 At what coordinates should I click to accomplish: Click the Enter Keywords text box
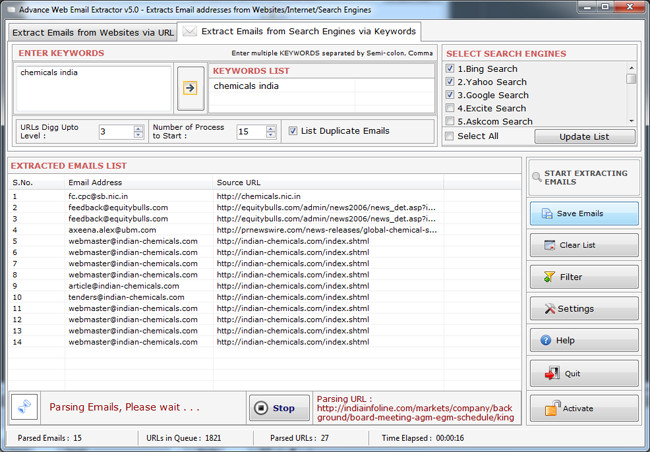[93, 88]
